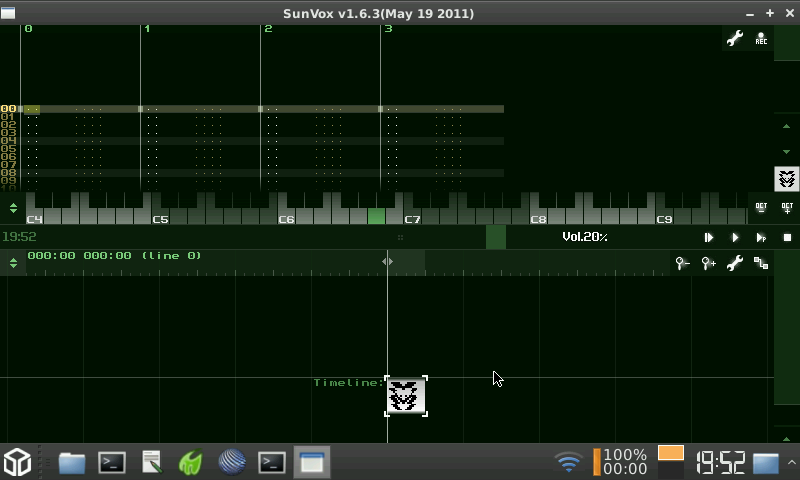Click the keyboard panel divider up-down arrows
The image size is (800, 480).
coord(13,208)
